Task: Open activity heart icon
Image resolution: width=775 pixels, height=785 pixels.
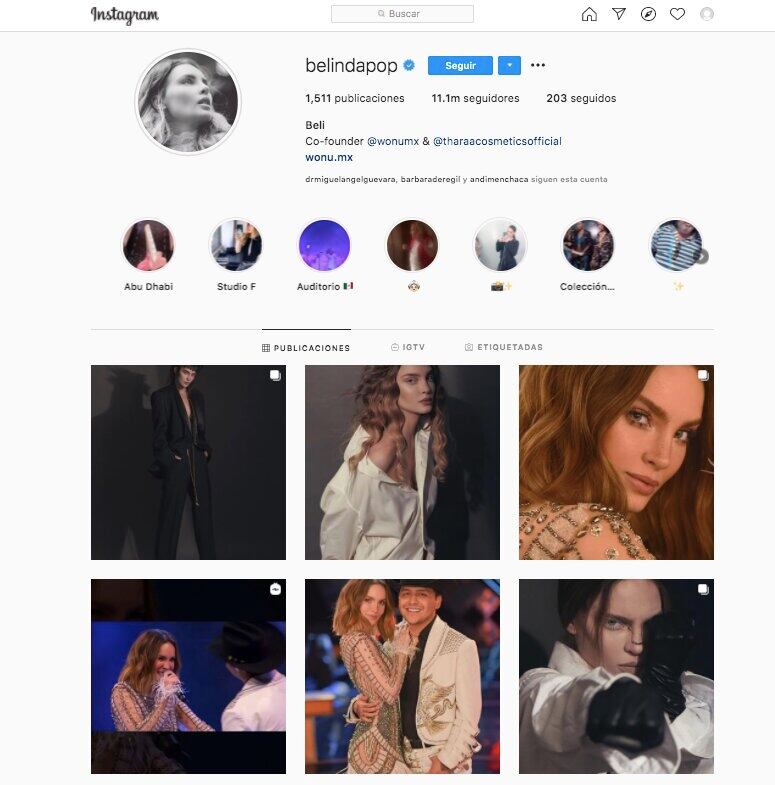Action: 677,14
